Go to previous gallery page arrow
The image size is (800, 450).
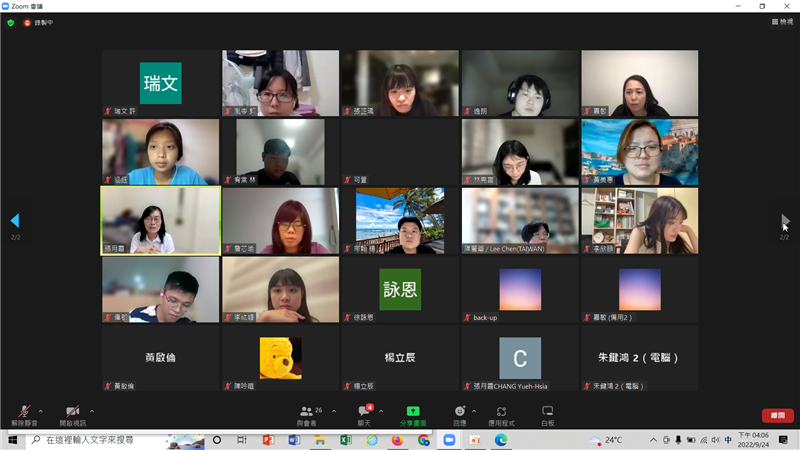pos(14,220)
